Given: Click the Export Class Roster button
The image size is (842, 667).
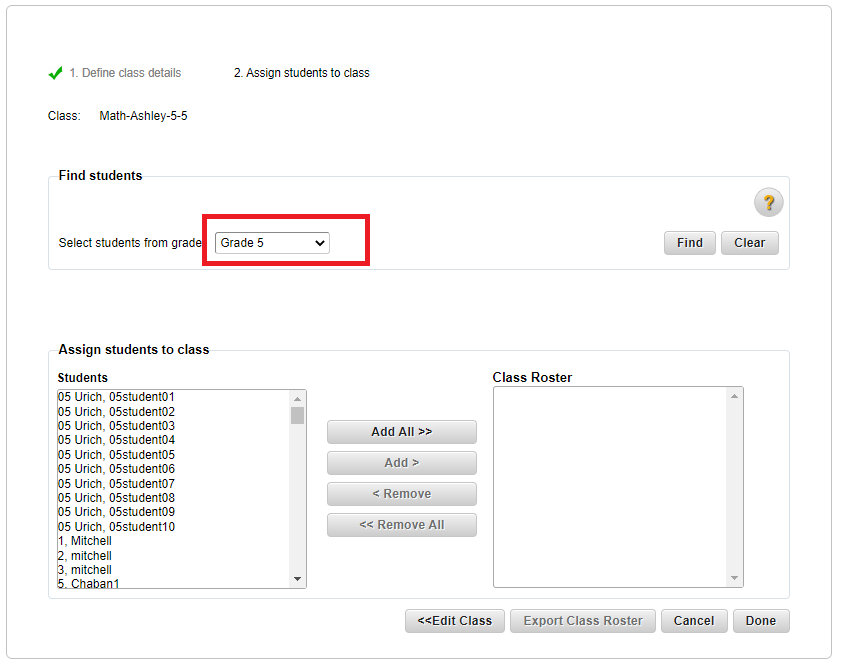Looking at the screenshot, I should [582, 620].
